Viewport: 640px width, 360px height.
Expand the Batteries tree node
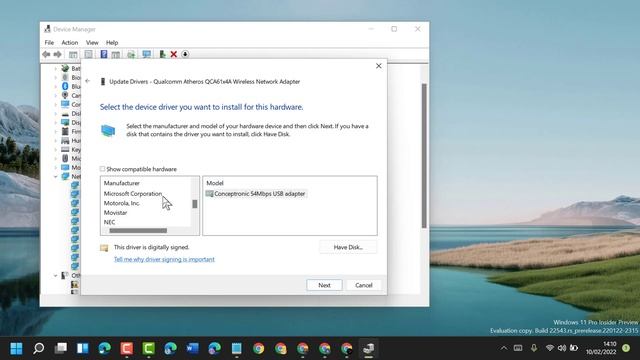tap(56, 69)
